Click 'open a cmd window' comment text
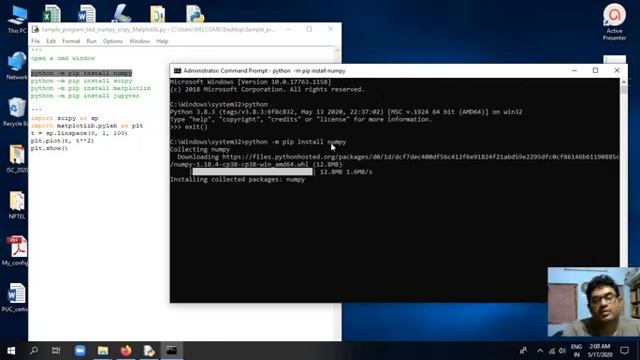 tap(63, 58)
